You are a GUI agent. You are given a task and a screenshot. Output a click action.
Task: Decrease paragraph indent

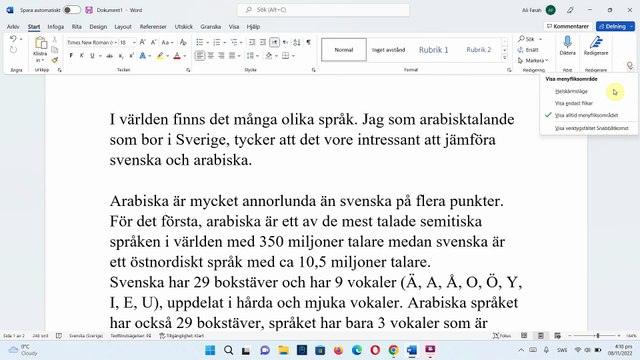pos(252,42)
